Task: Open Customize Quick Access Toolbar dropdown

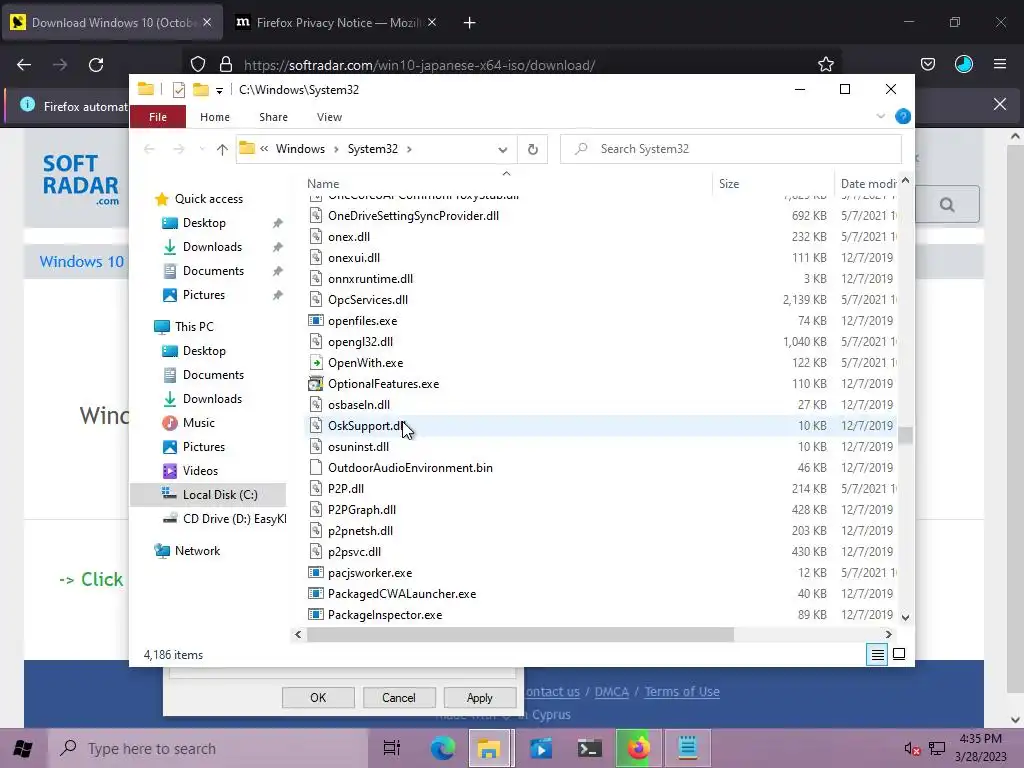Action: click(219, 91)
